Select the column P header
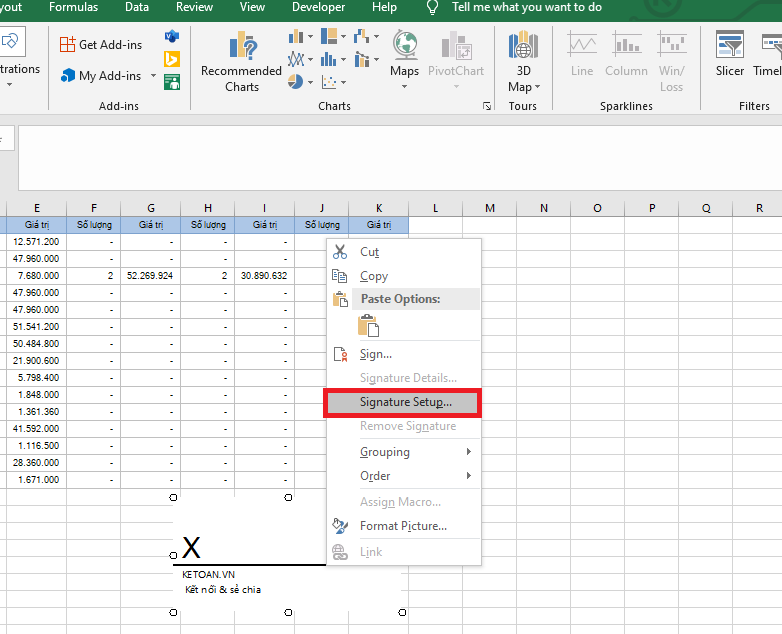 point(651,208)
